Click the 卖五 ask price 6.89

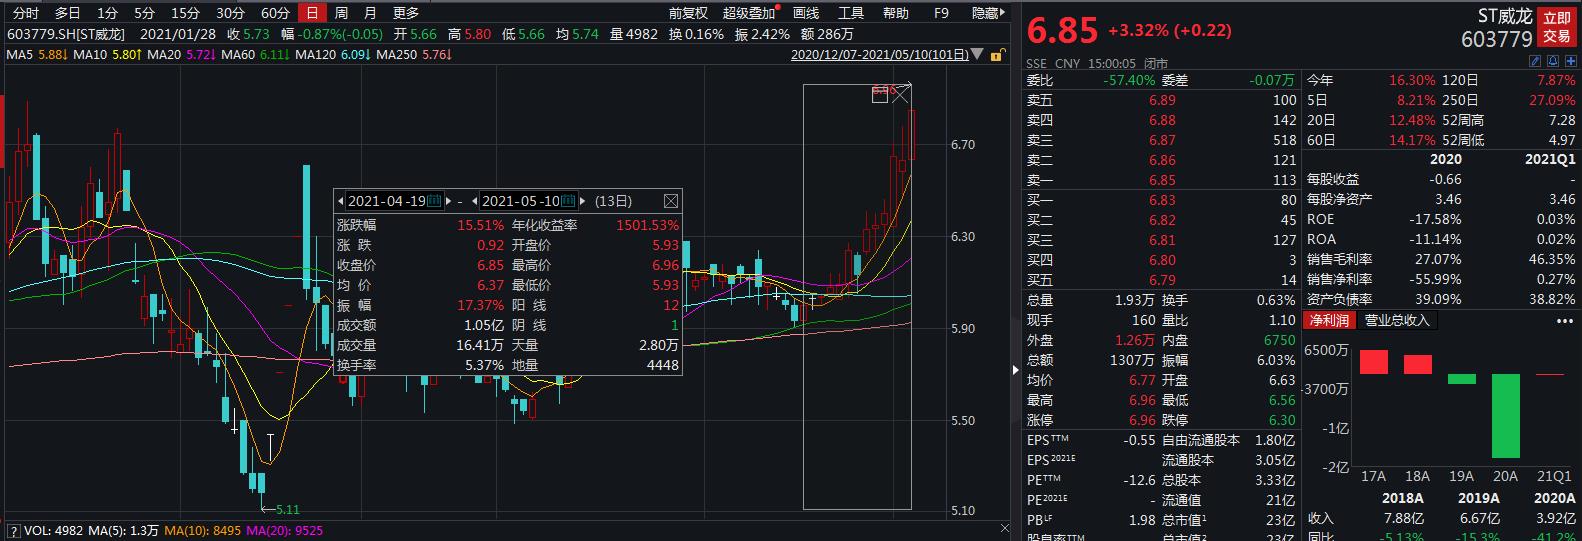coord(1162,100)
